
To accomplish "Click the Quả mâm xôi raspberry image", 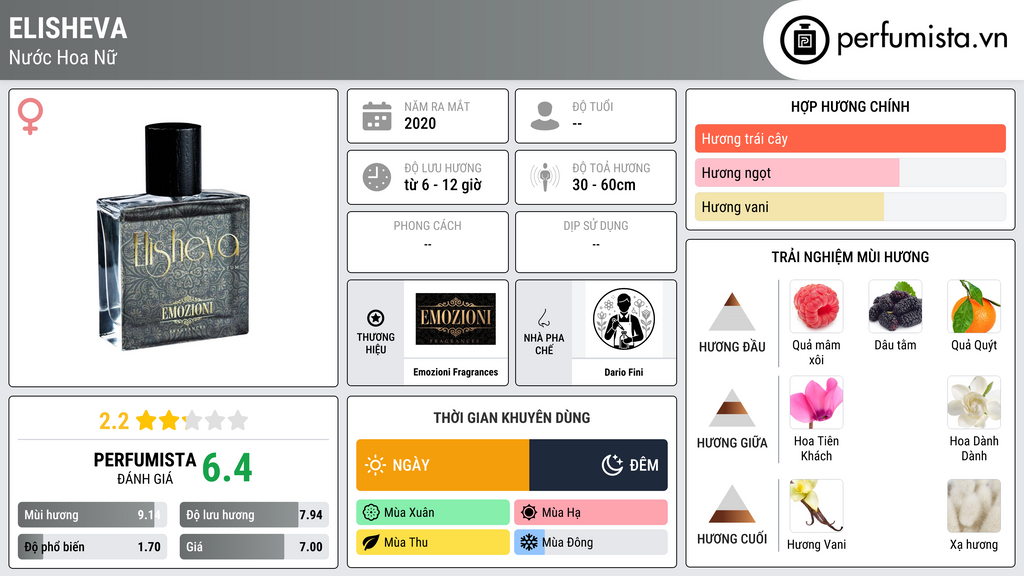I will click(x=816, y=307).
